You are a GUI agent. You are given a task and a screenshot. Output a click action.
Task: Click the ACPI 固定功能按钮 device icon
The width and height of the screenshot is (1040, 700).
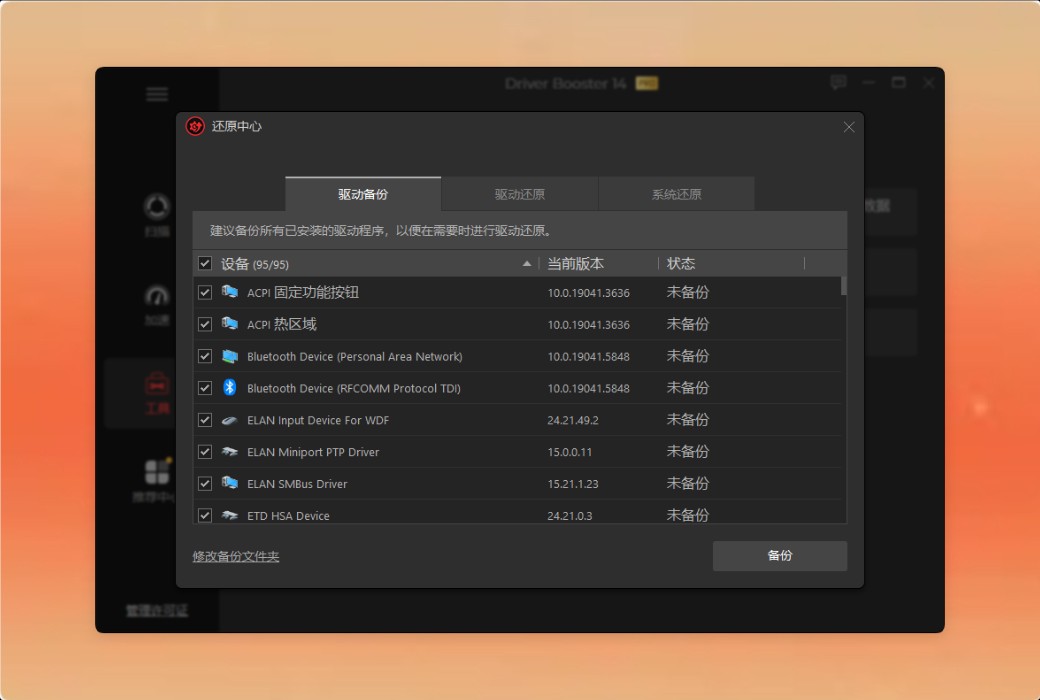pyautogui.click(x=229, y=292)
